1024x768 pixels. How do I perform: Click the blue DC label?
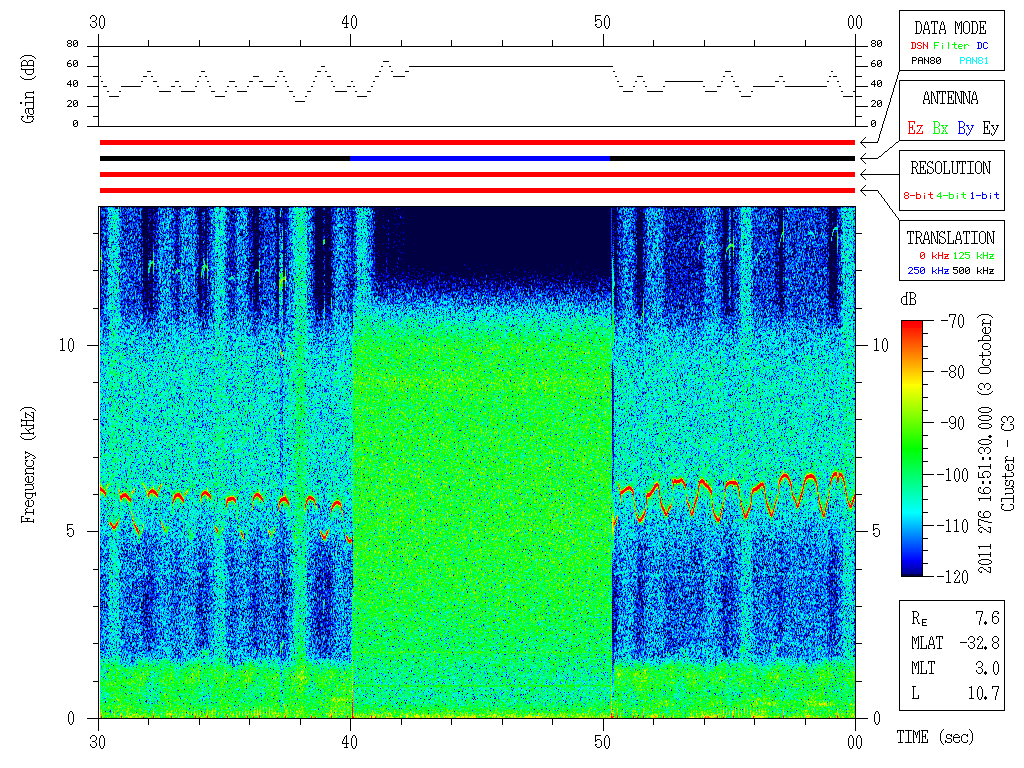(982, 46)
